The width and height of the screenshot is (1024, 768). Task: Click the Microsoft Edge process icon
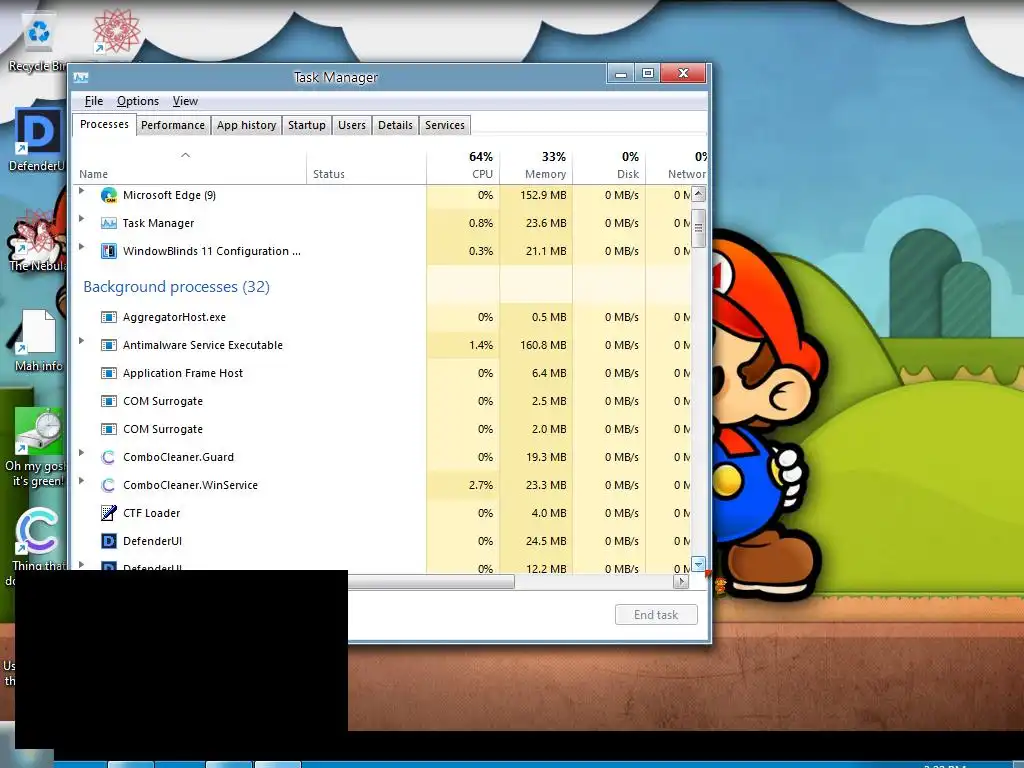tap(108, 195)
